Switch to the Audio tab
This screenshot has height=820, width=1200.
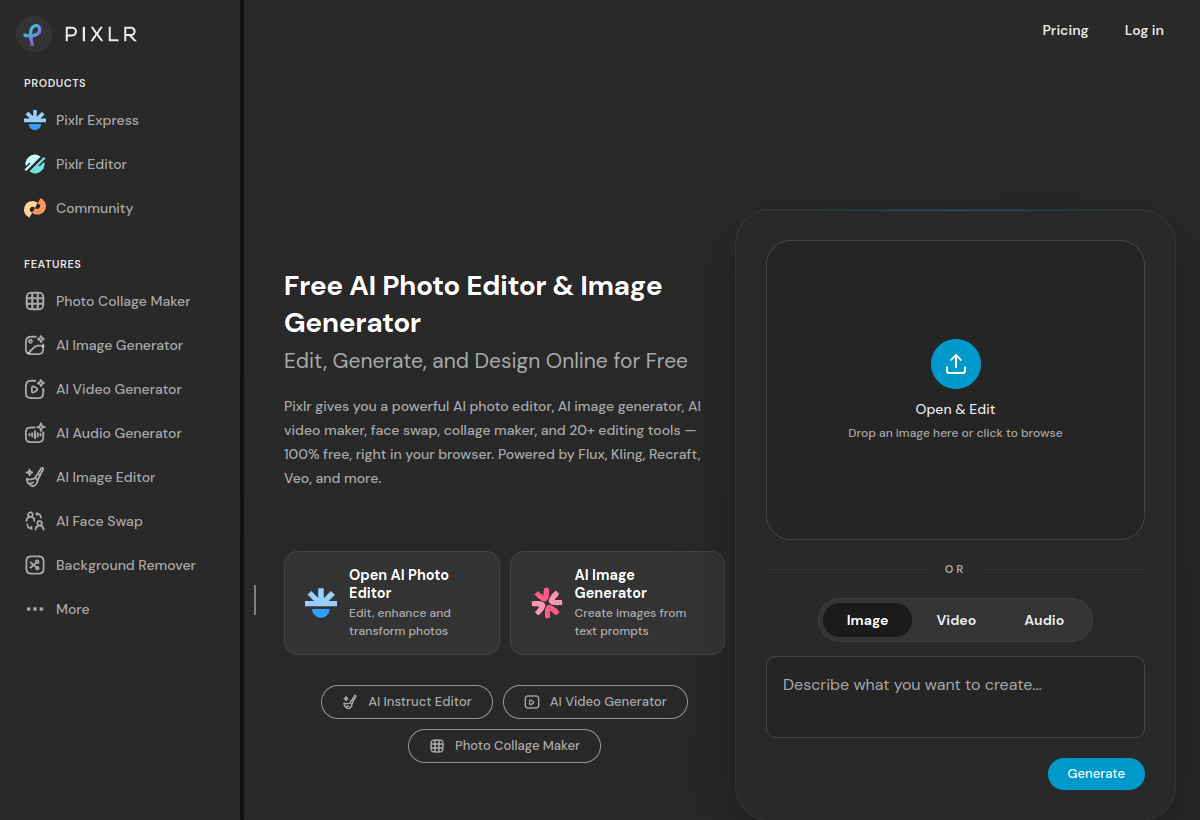(x=1044, y=620)
